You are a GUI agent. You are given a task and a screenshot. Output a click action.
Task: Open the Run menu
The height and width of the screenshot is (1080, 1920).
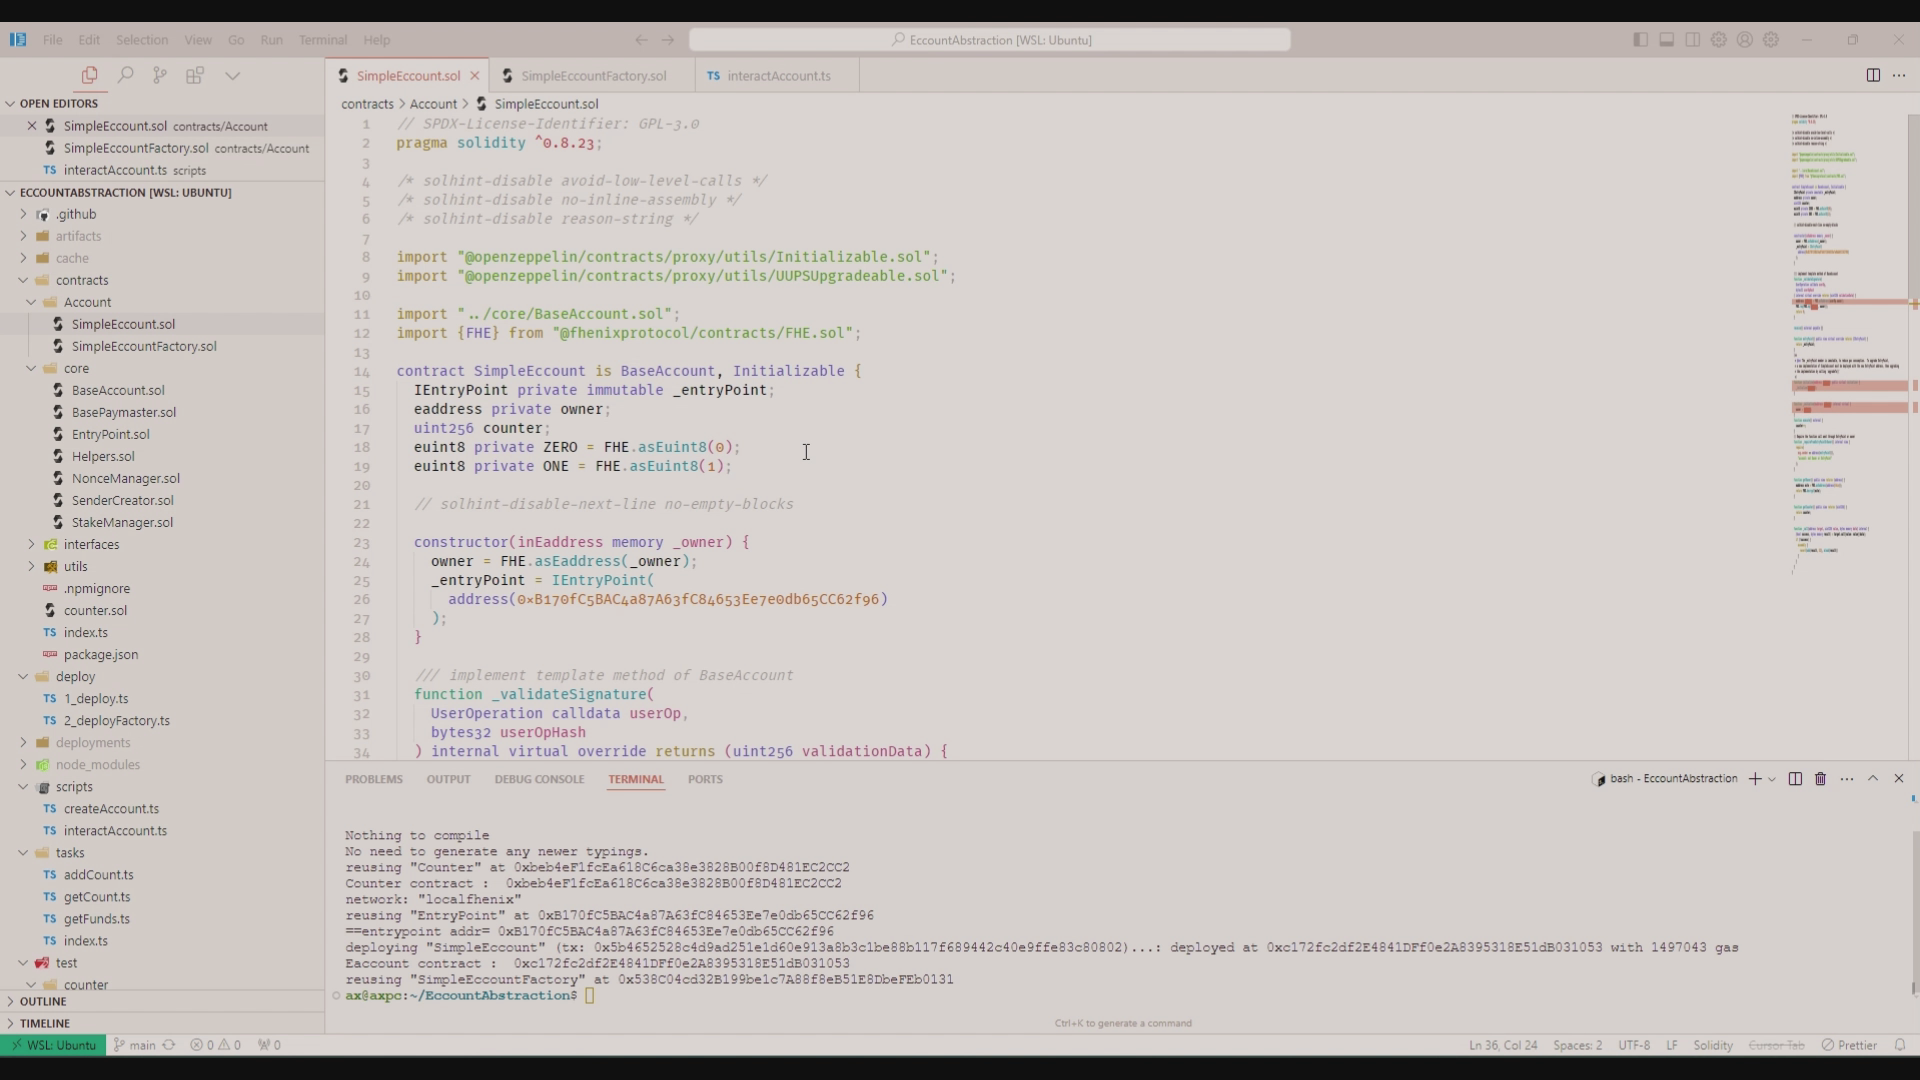coord(271,40)
